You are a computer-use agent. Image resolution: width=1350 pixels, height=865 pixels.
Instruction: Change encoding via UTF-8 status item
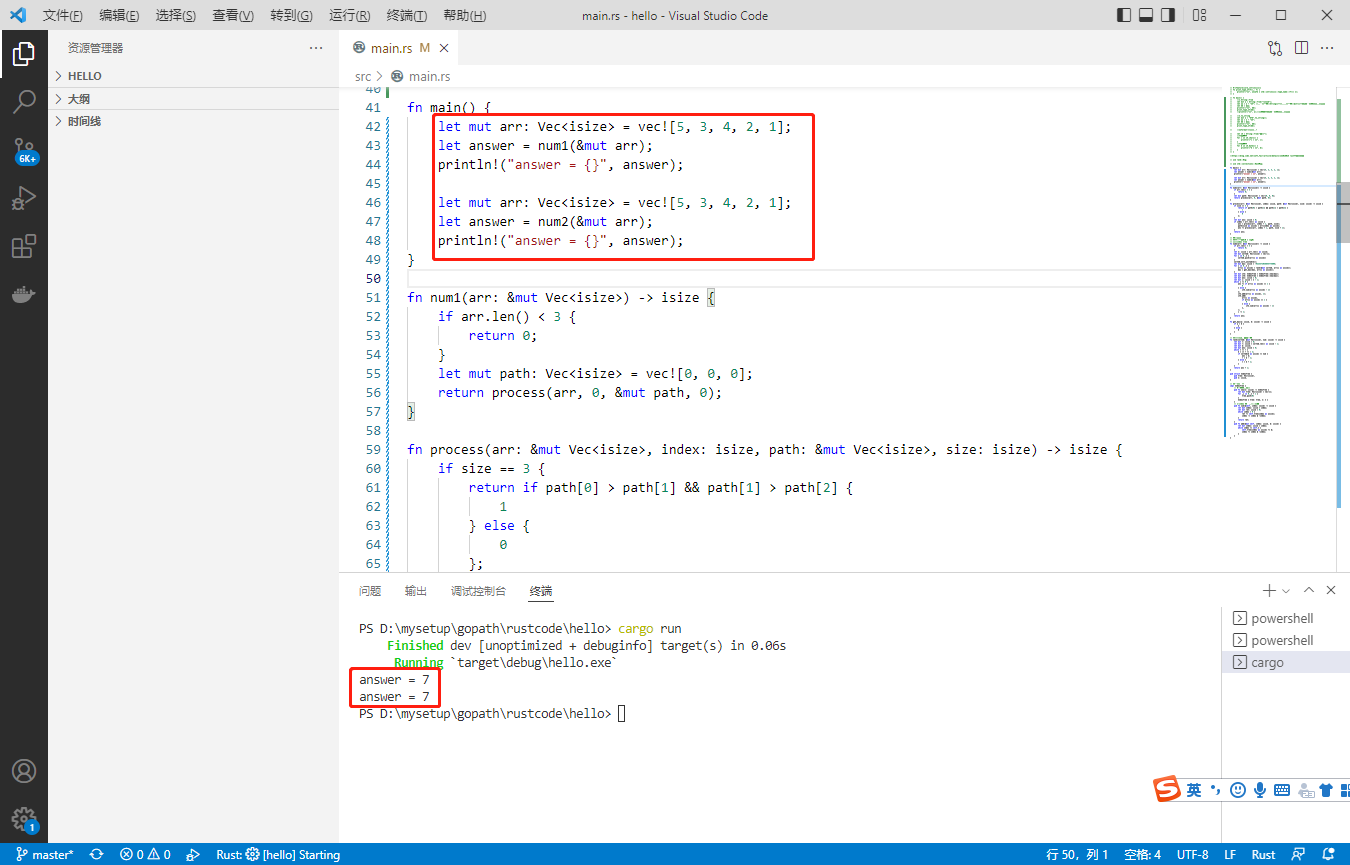(1193, 855)
